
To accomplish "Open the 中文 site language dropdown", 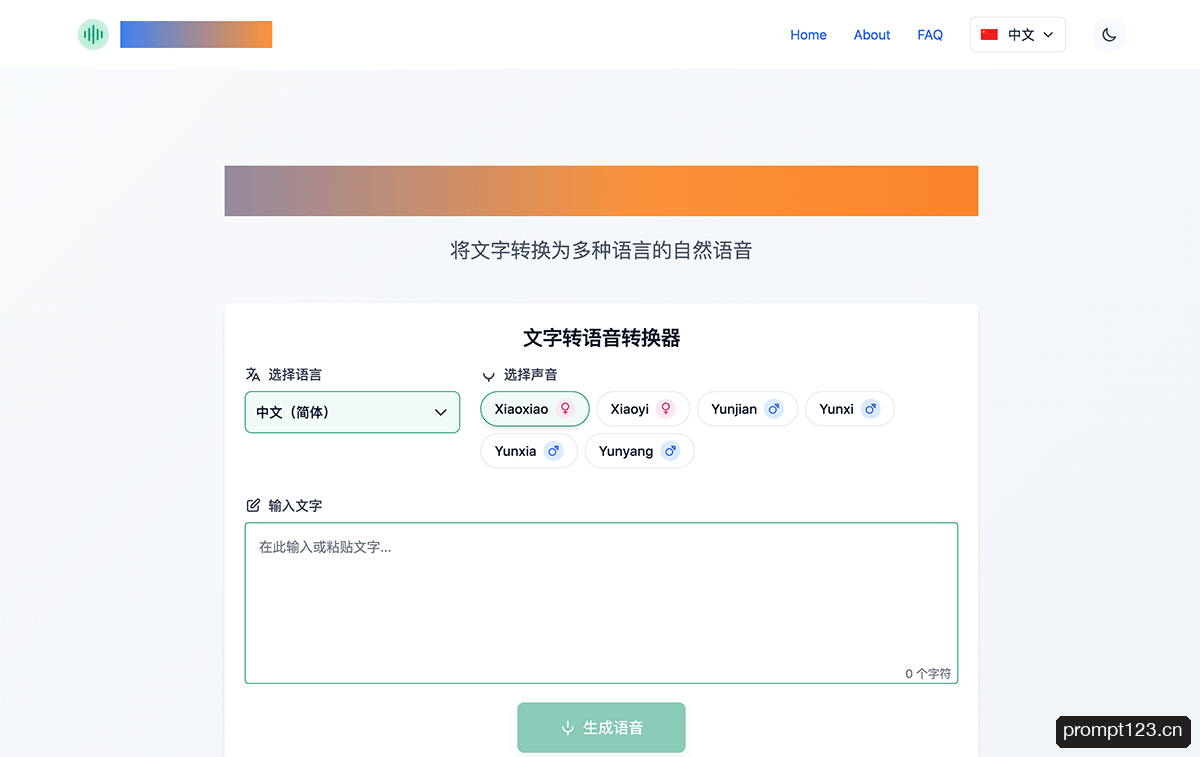I will click(1017, 35).
